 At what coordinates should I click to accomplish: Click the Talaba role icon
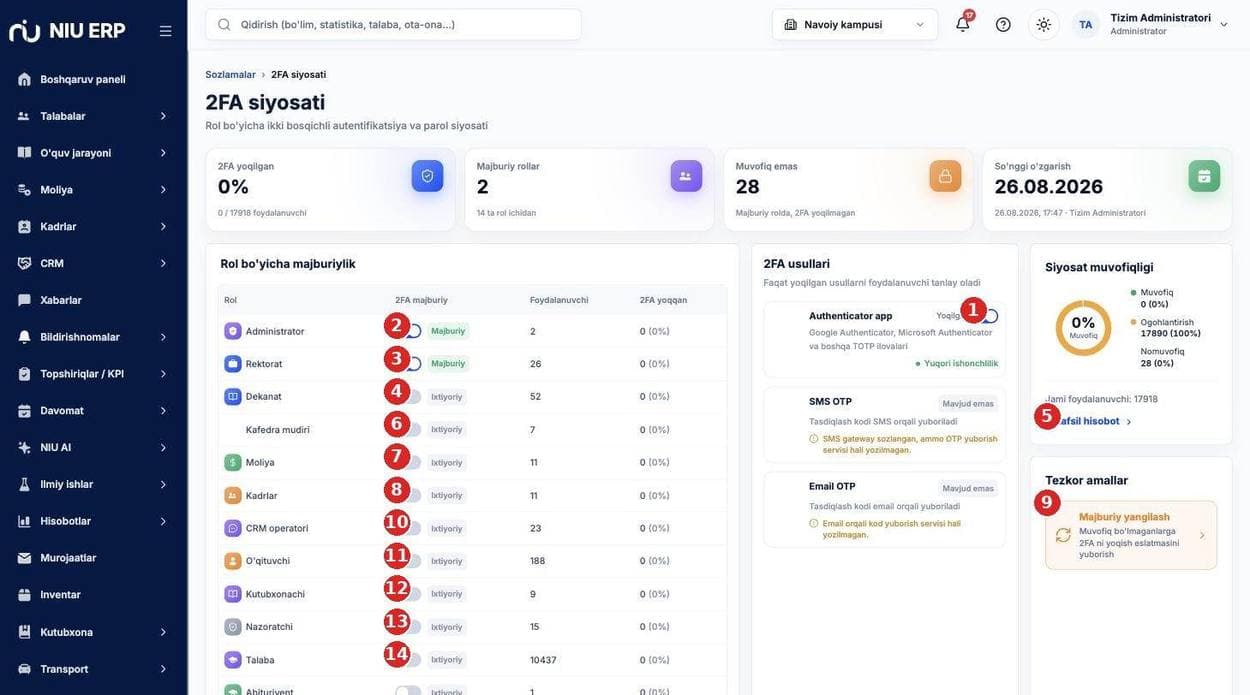click(233, 660)
